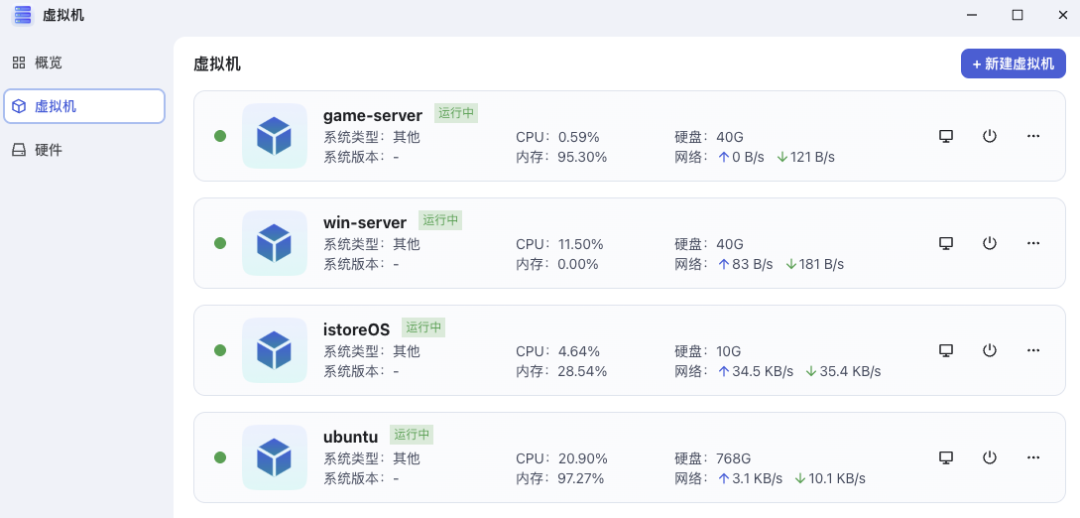The image size is (1080, 518).
Task: Select 虚拟机 item in sidebar
Action: pos(84,106)
